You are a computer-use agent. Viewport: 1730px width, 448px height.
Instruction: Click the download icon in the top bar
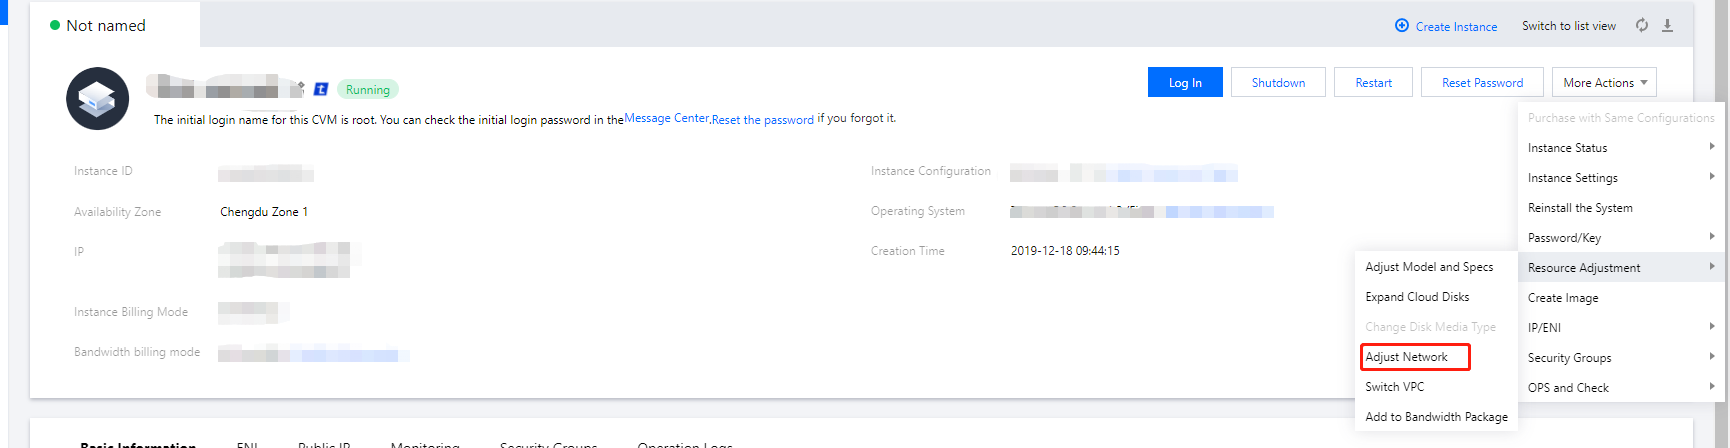click(x=1667, y=25)
